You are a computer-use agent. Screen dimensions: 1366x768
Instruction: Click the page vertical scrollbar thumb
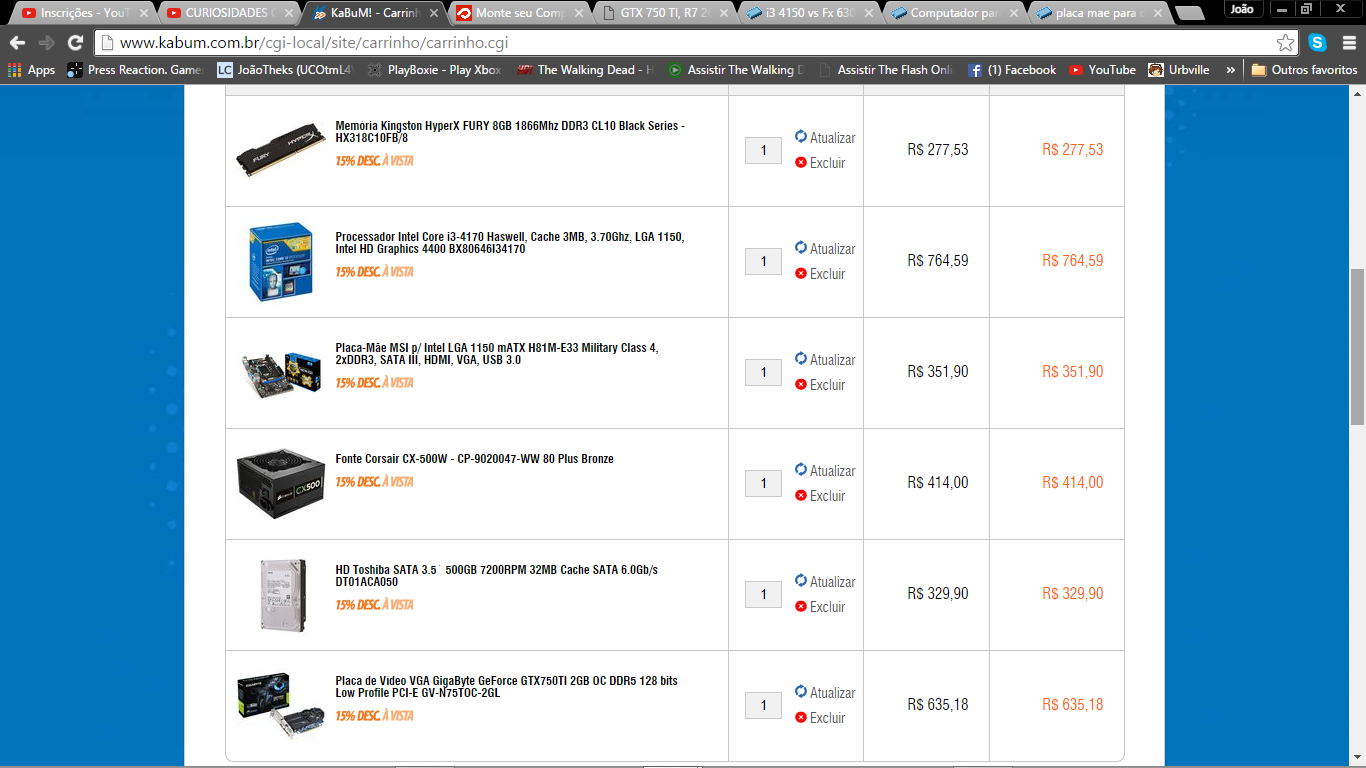pos(1357,346)
